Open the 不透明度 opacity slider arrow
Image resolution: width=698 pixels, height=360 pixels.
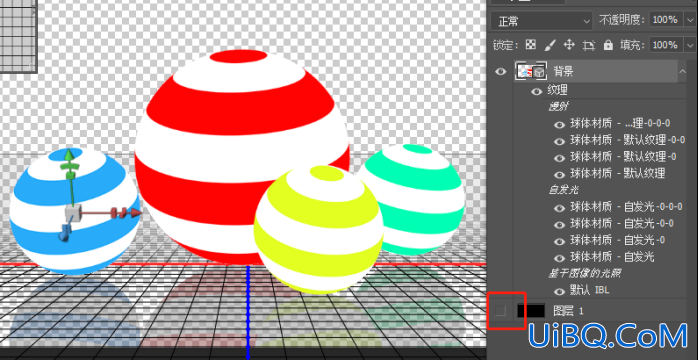click(689, 20)
